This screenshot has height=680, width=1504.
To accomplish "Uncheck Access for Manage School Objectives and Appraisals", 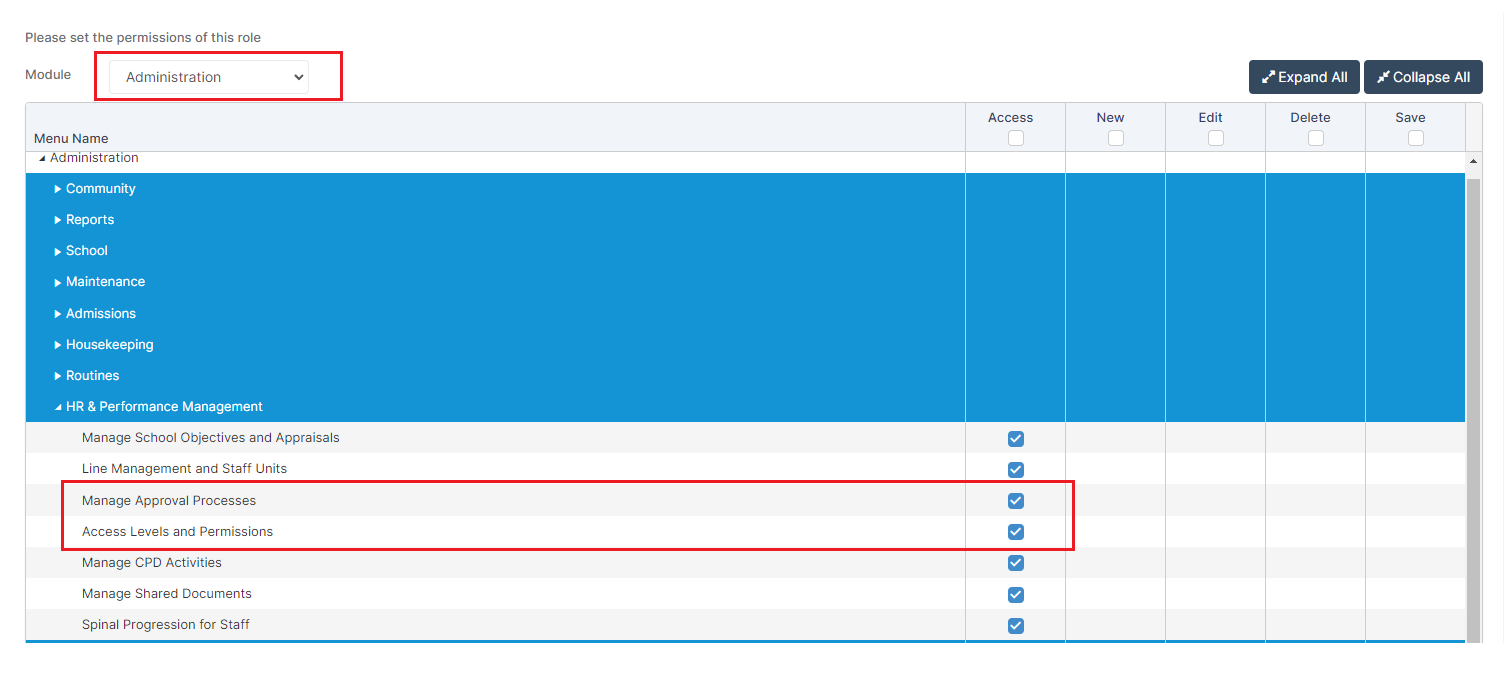I will 1016,439.
